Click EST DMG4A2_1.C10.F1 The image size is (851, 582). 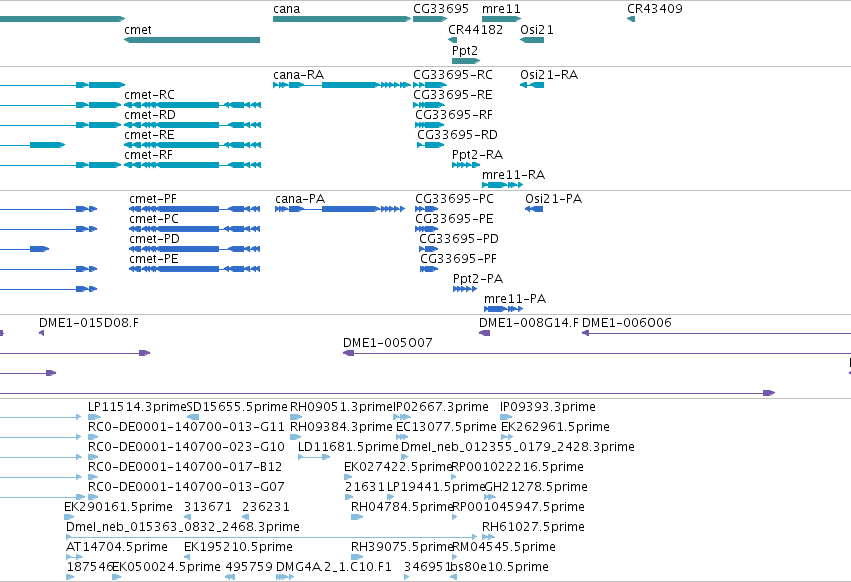333,567
